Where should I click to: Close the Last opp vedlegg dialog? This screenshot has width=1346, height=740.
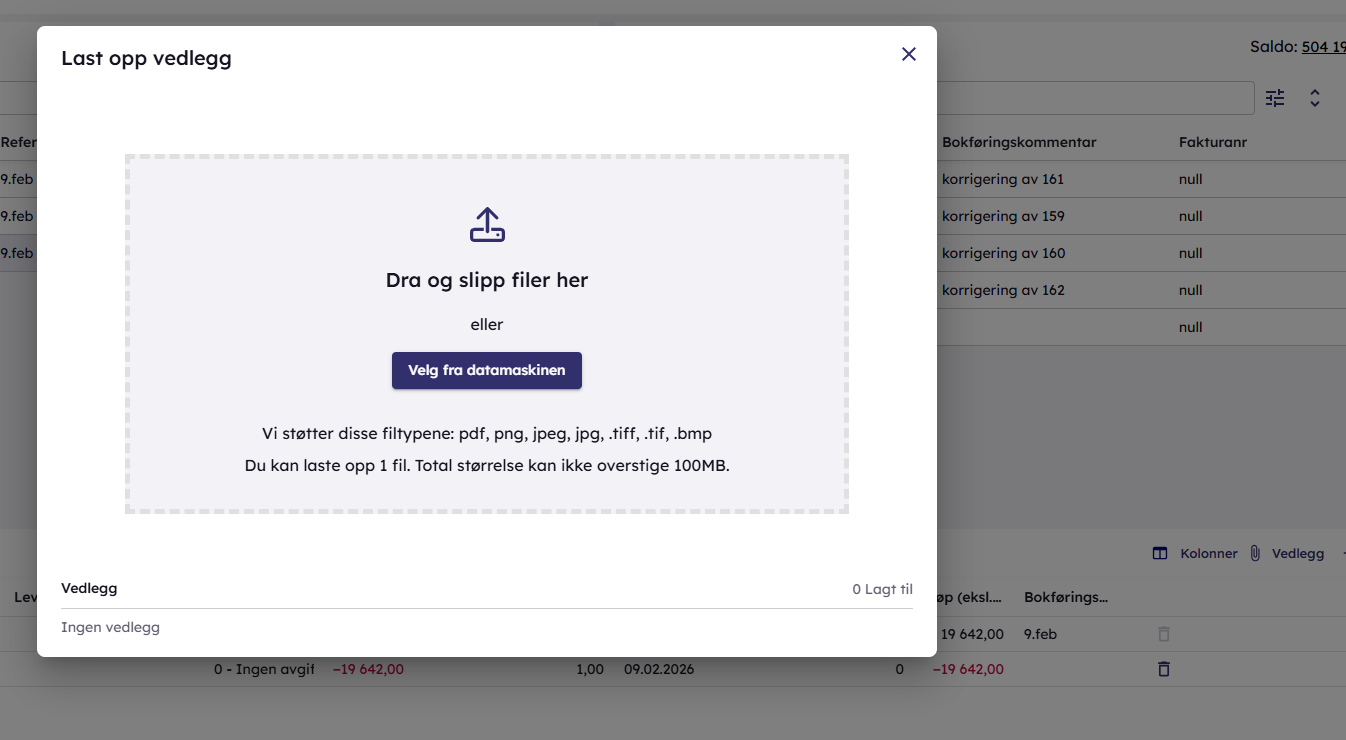pyautogui.click(x=908, y=54)
